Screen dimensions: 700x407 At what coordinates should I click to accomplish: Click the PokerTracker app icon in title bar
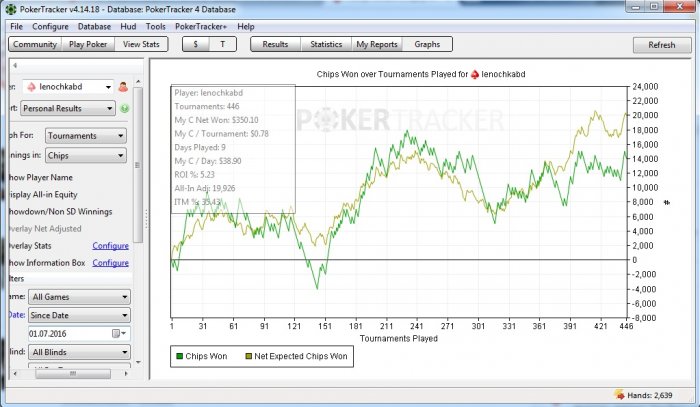(11, 9)
